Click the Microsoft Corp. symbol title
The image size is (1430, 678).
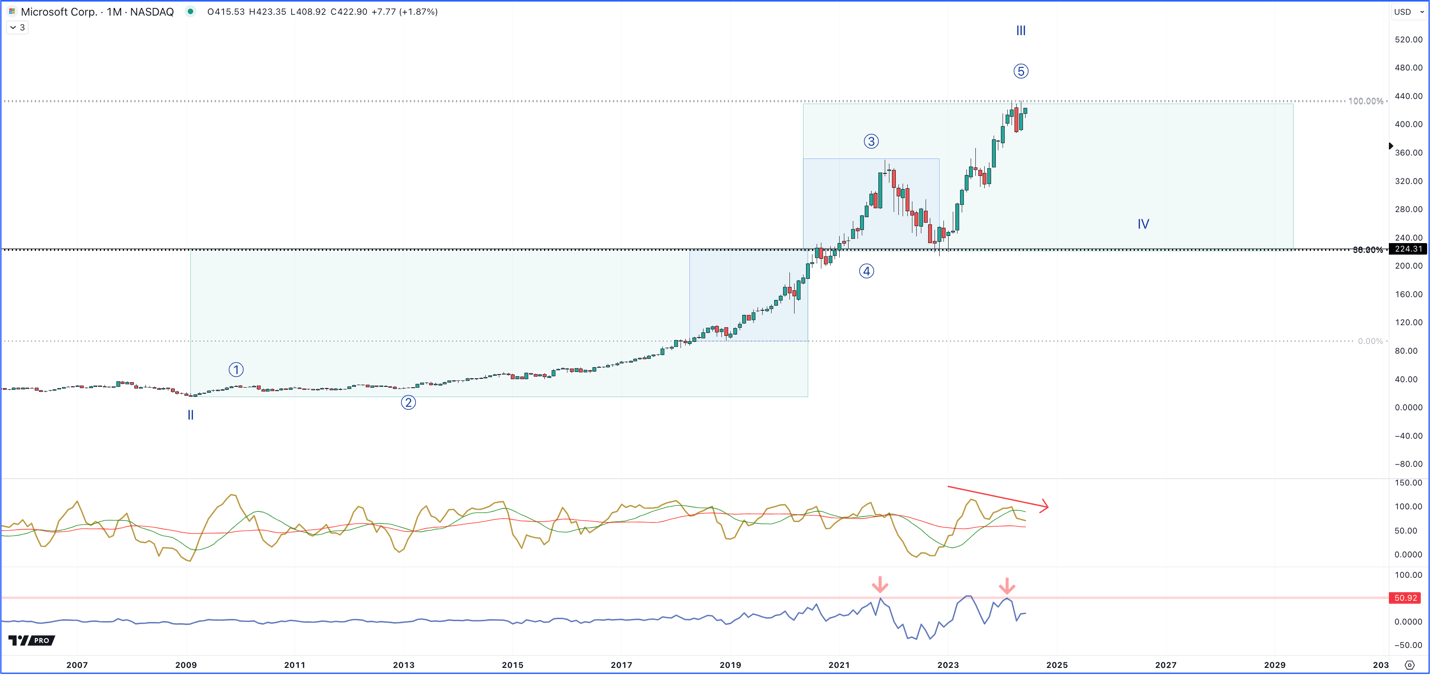[56, 12]
